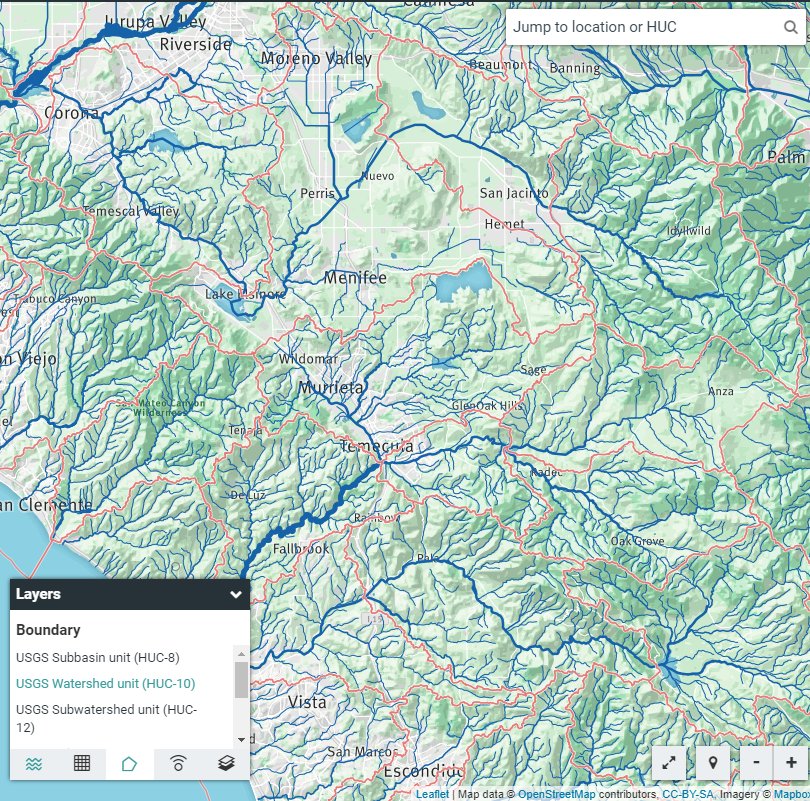Open the OpenStreetMap attribution link
This screenshot has height=801, width=810.
(556, 794)
